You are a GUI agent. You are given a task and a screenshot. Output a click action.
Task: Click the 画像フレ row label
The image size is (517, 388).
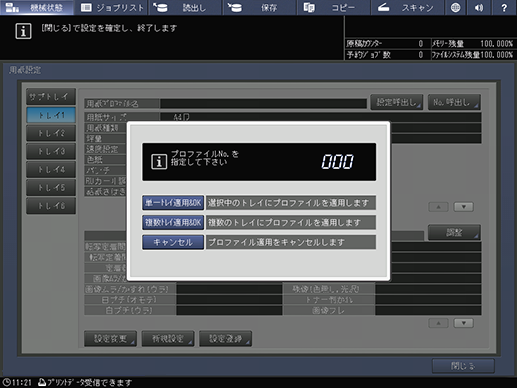point(328,310)
